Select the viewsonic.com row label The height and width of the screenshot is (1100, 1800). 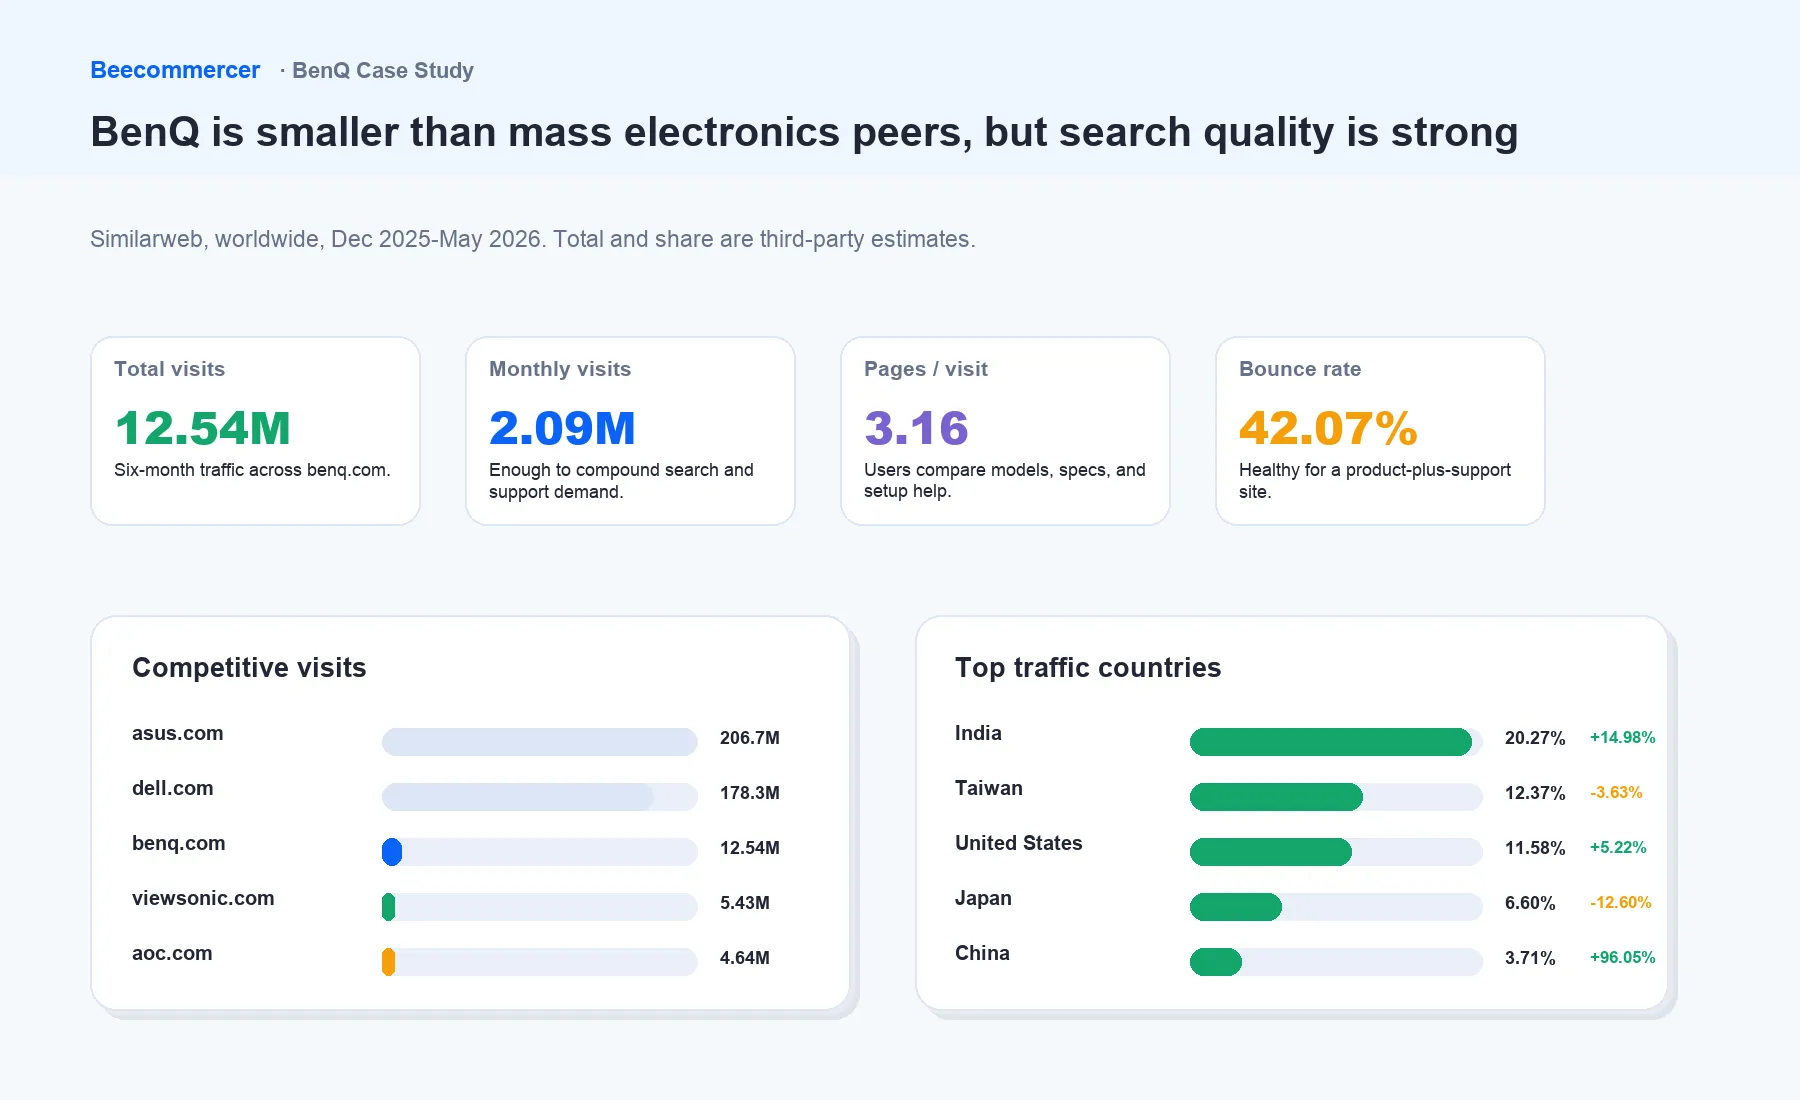click(x=203, y=898)
